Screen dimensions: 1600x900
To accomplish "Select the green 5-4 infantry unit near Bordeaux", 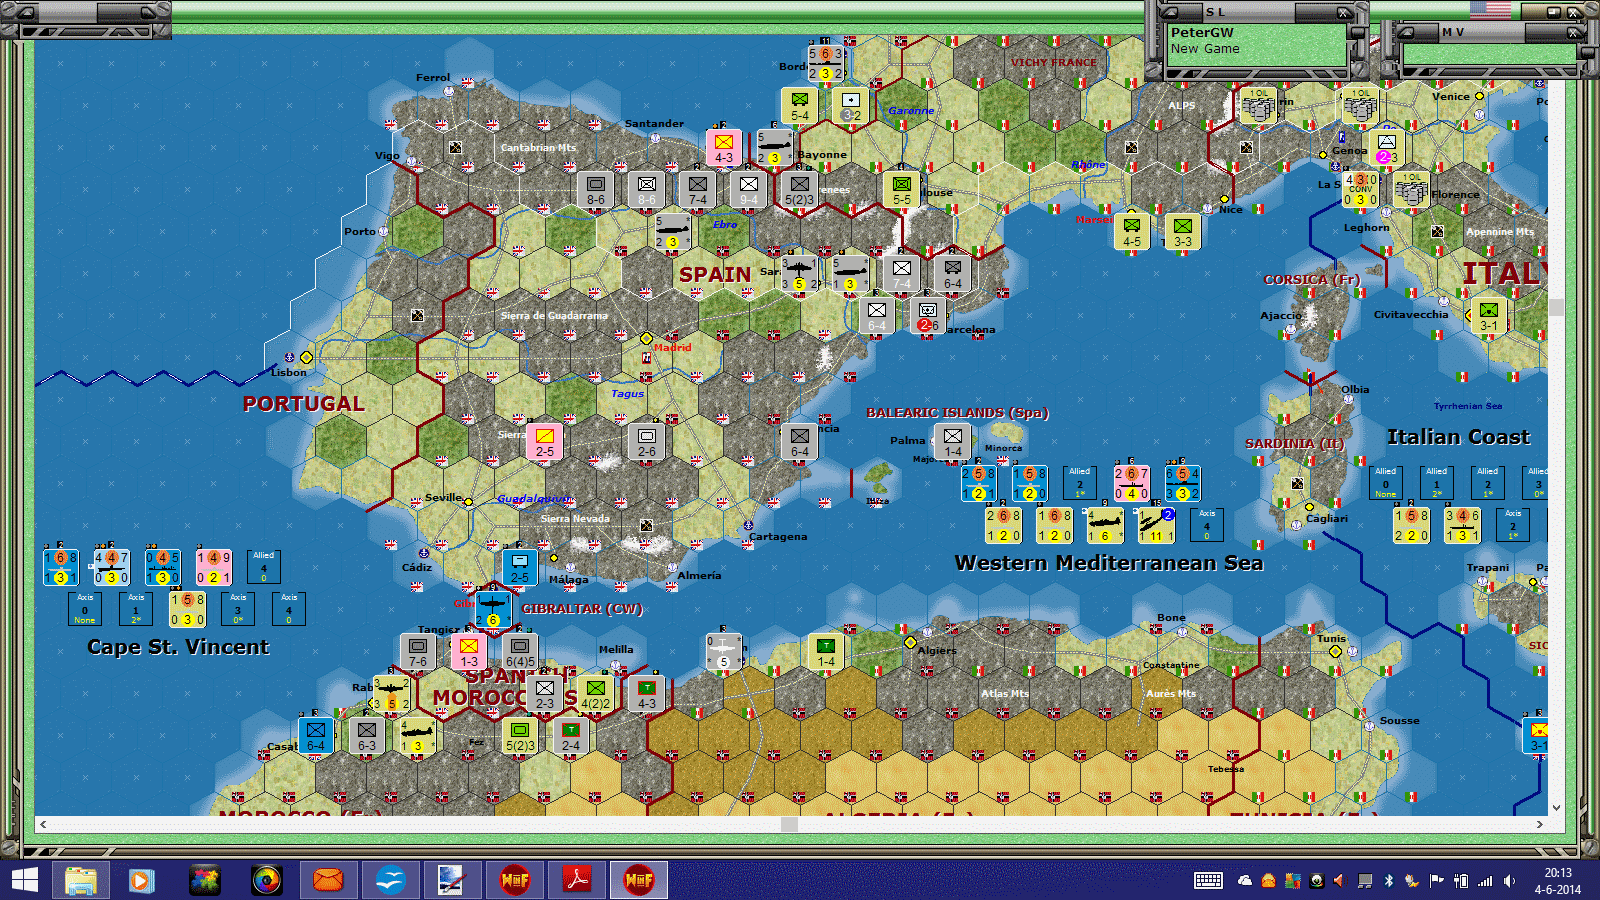I will 800,106.
